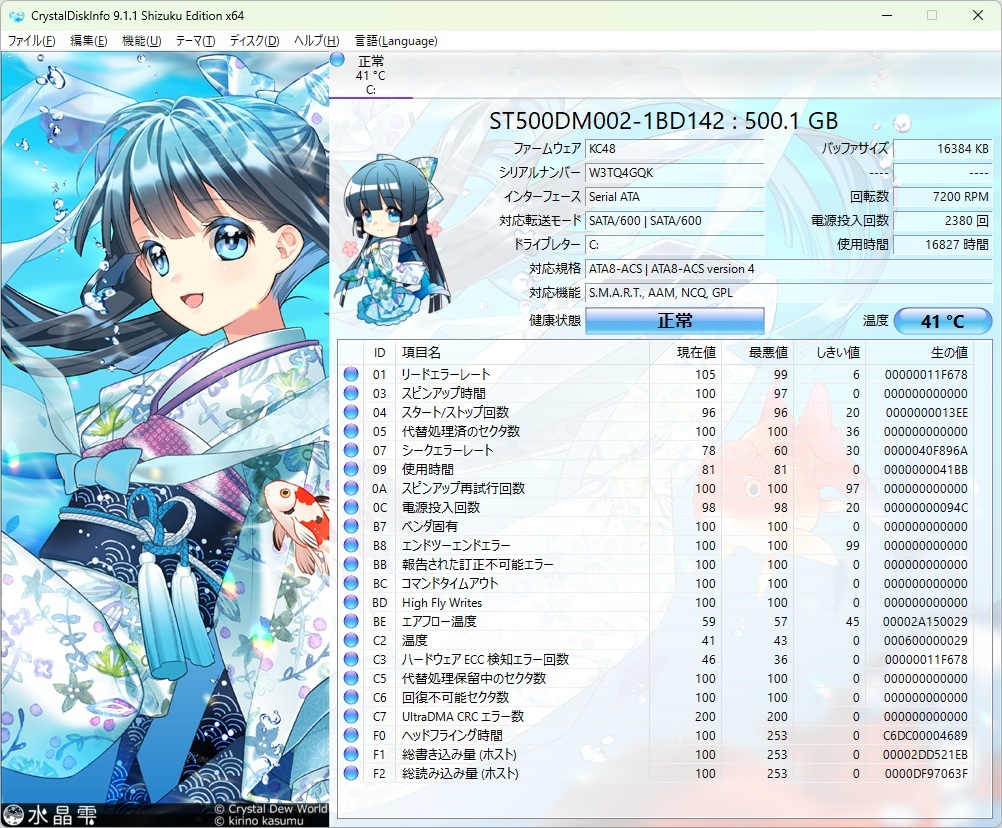Open the 機能(U) menu

point(141,41)
